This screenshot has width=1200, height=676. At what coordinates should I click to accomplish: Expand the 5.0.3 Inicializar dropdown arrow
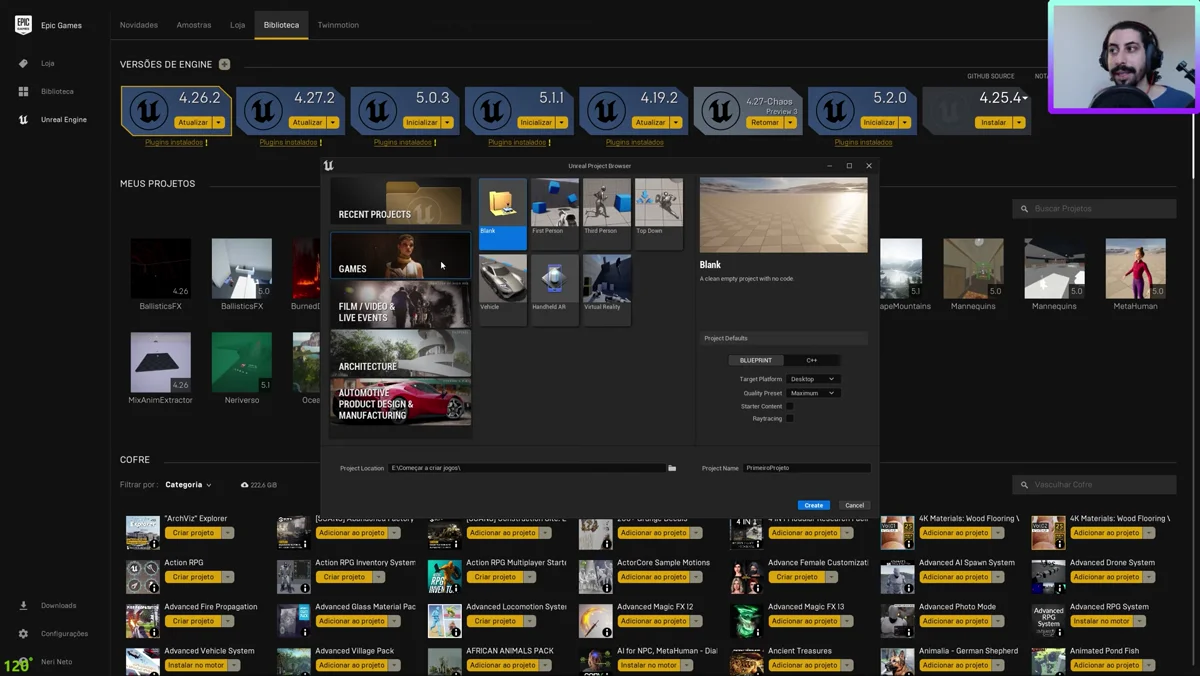point(447,123)
